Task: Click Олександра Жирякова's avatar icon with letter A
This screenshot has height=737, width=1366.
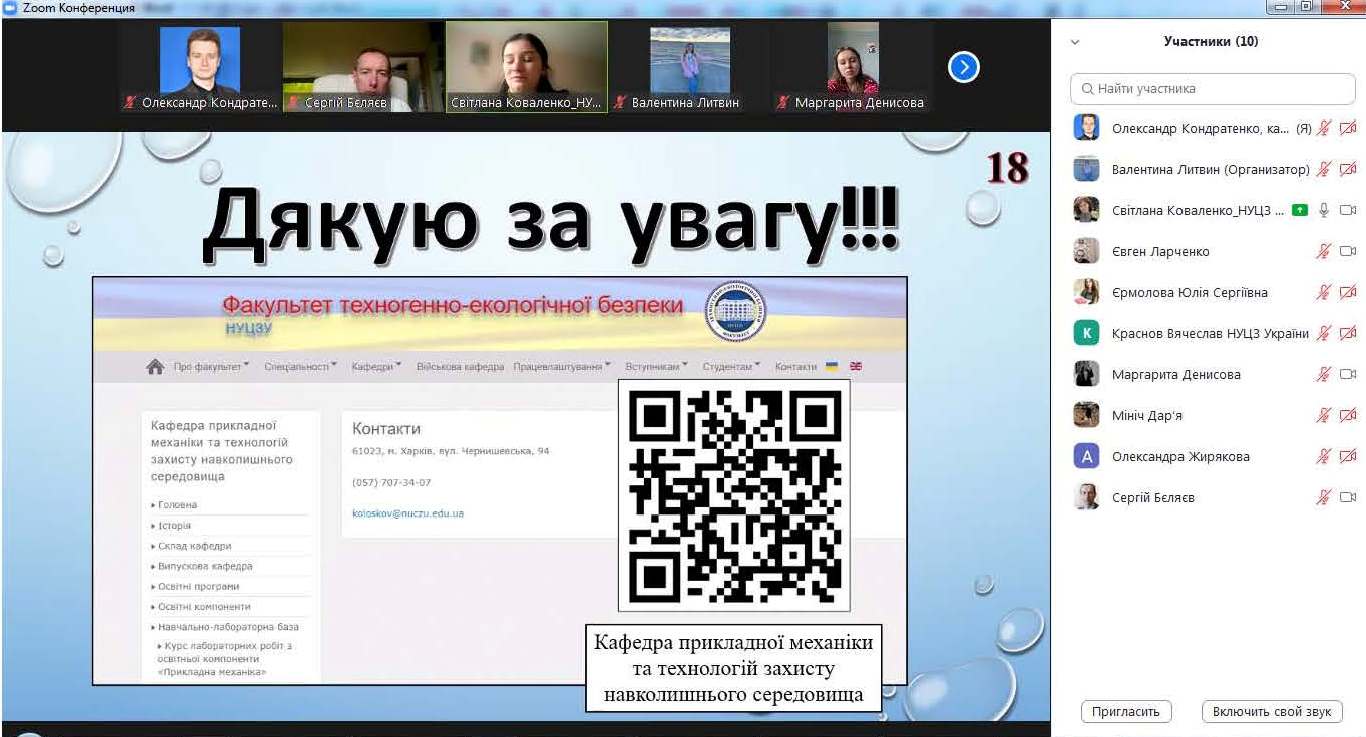Action: 1086,456
